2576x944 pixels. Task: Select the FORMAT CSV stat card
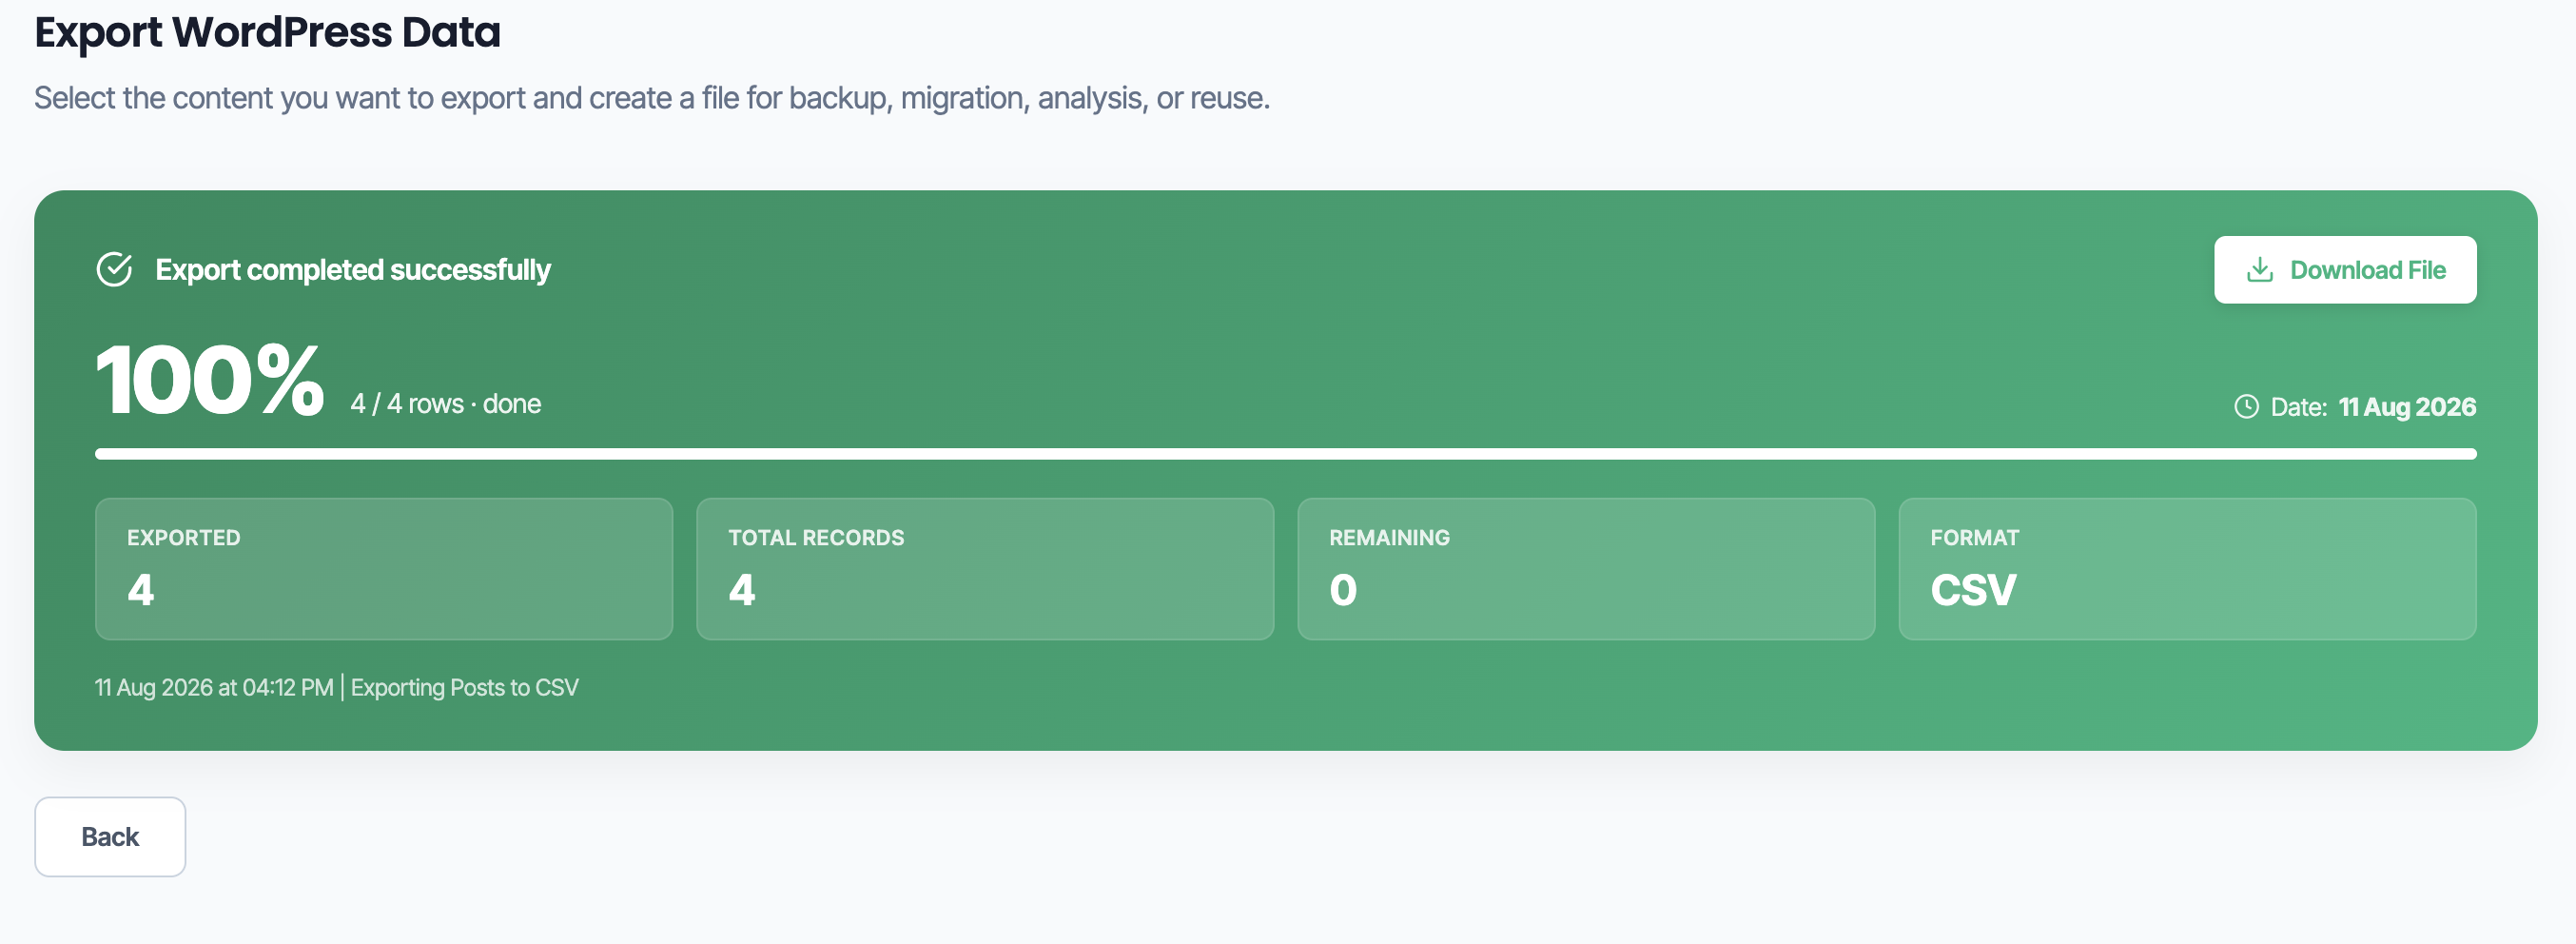pos(2187,569)
